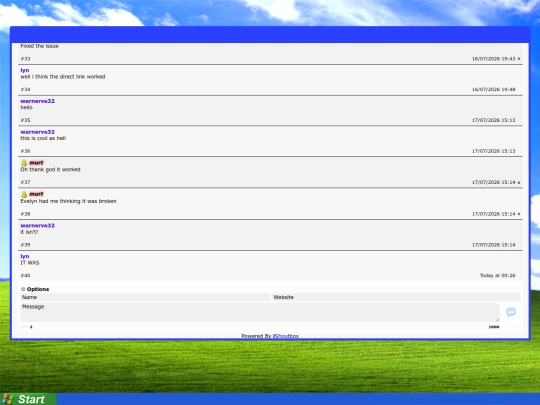Select post number #34
Viewport: 540px width, 405px height.
pos(25,90)
